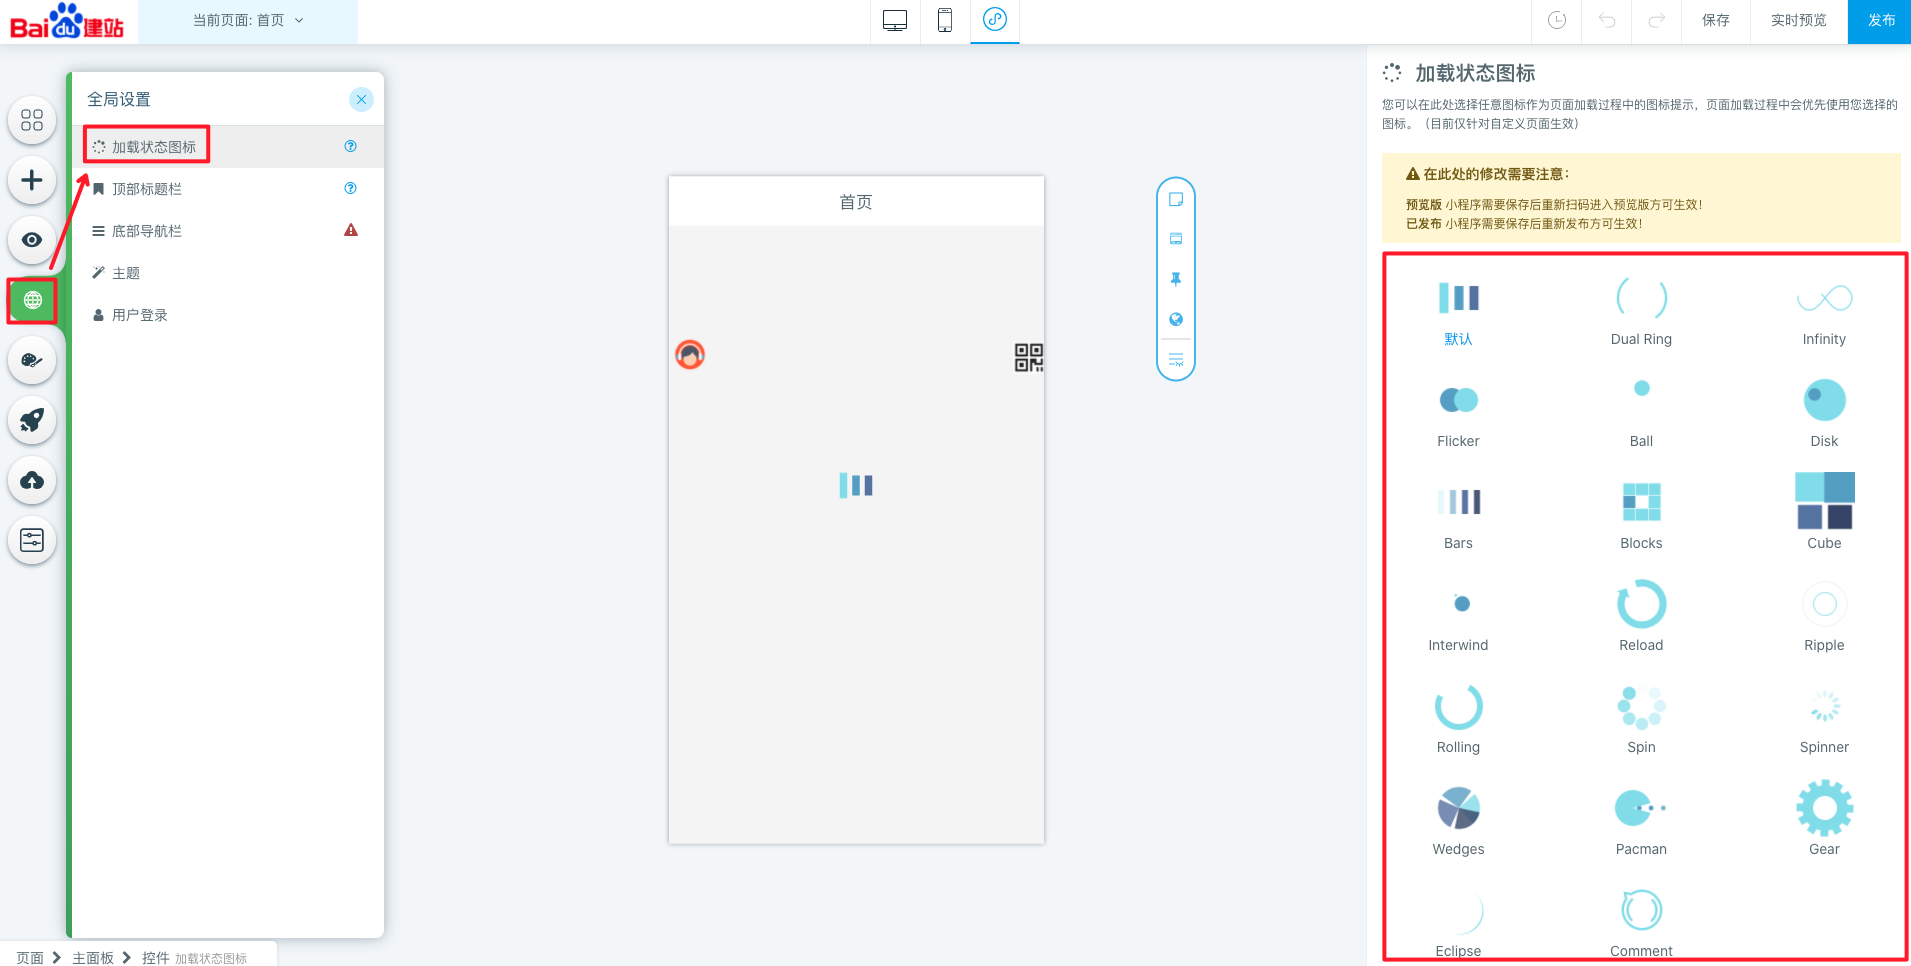The height and width of the screenshot is (966, 1911).
Task: Click the QR code icon on preview
Action: 1028,357
